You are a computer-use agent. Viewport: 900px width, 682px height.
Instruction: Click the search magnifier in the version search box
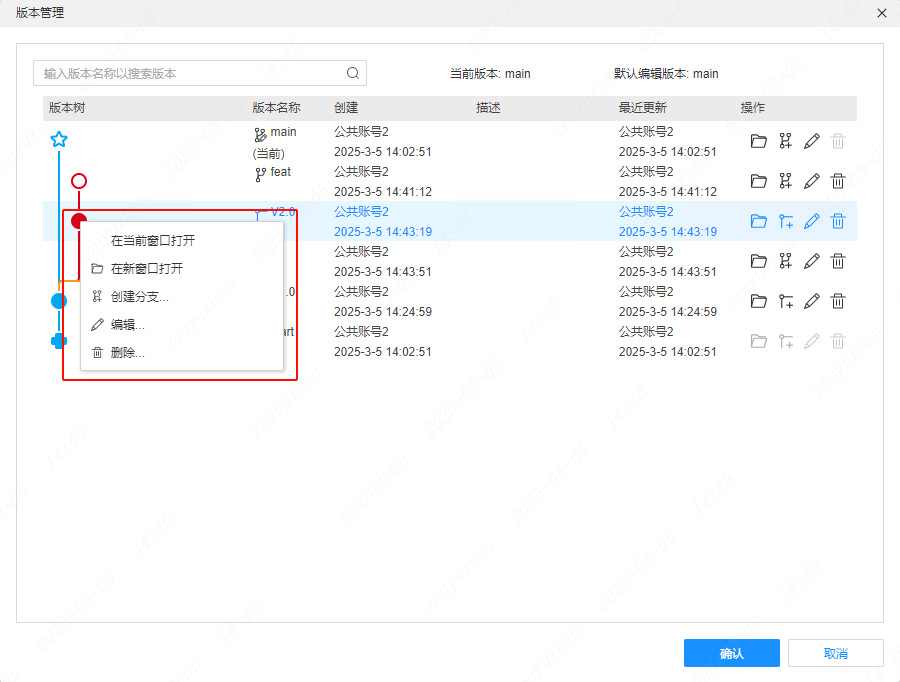(x=352, y=73)
